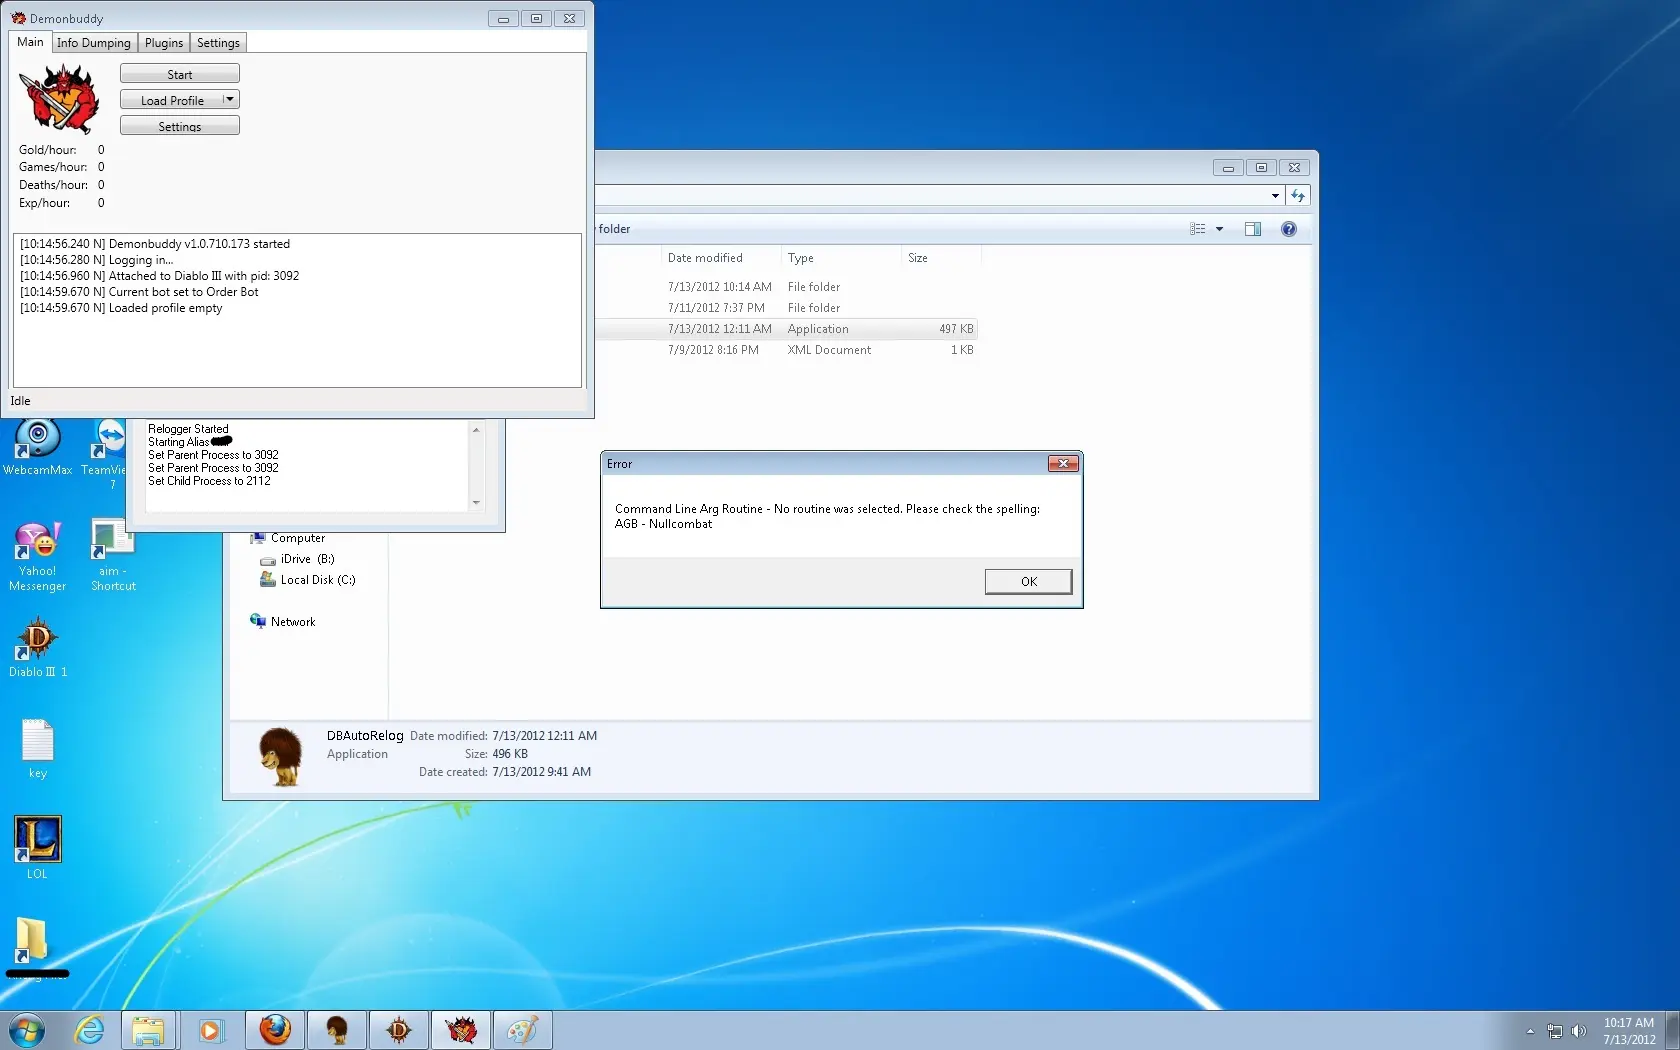
Task: Click the DBAutoRelog lion icon in details pane
Action: click(x=280, y=756)
